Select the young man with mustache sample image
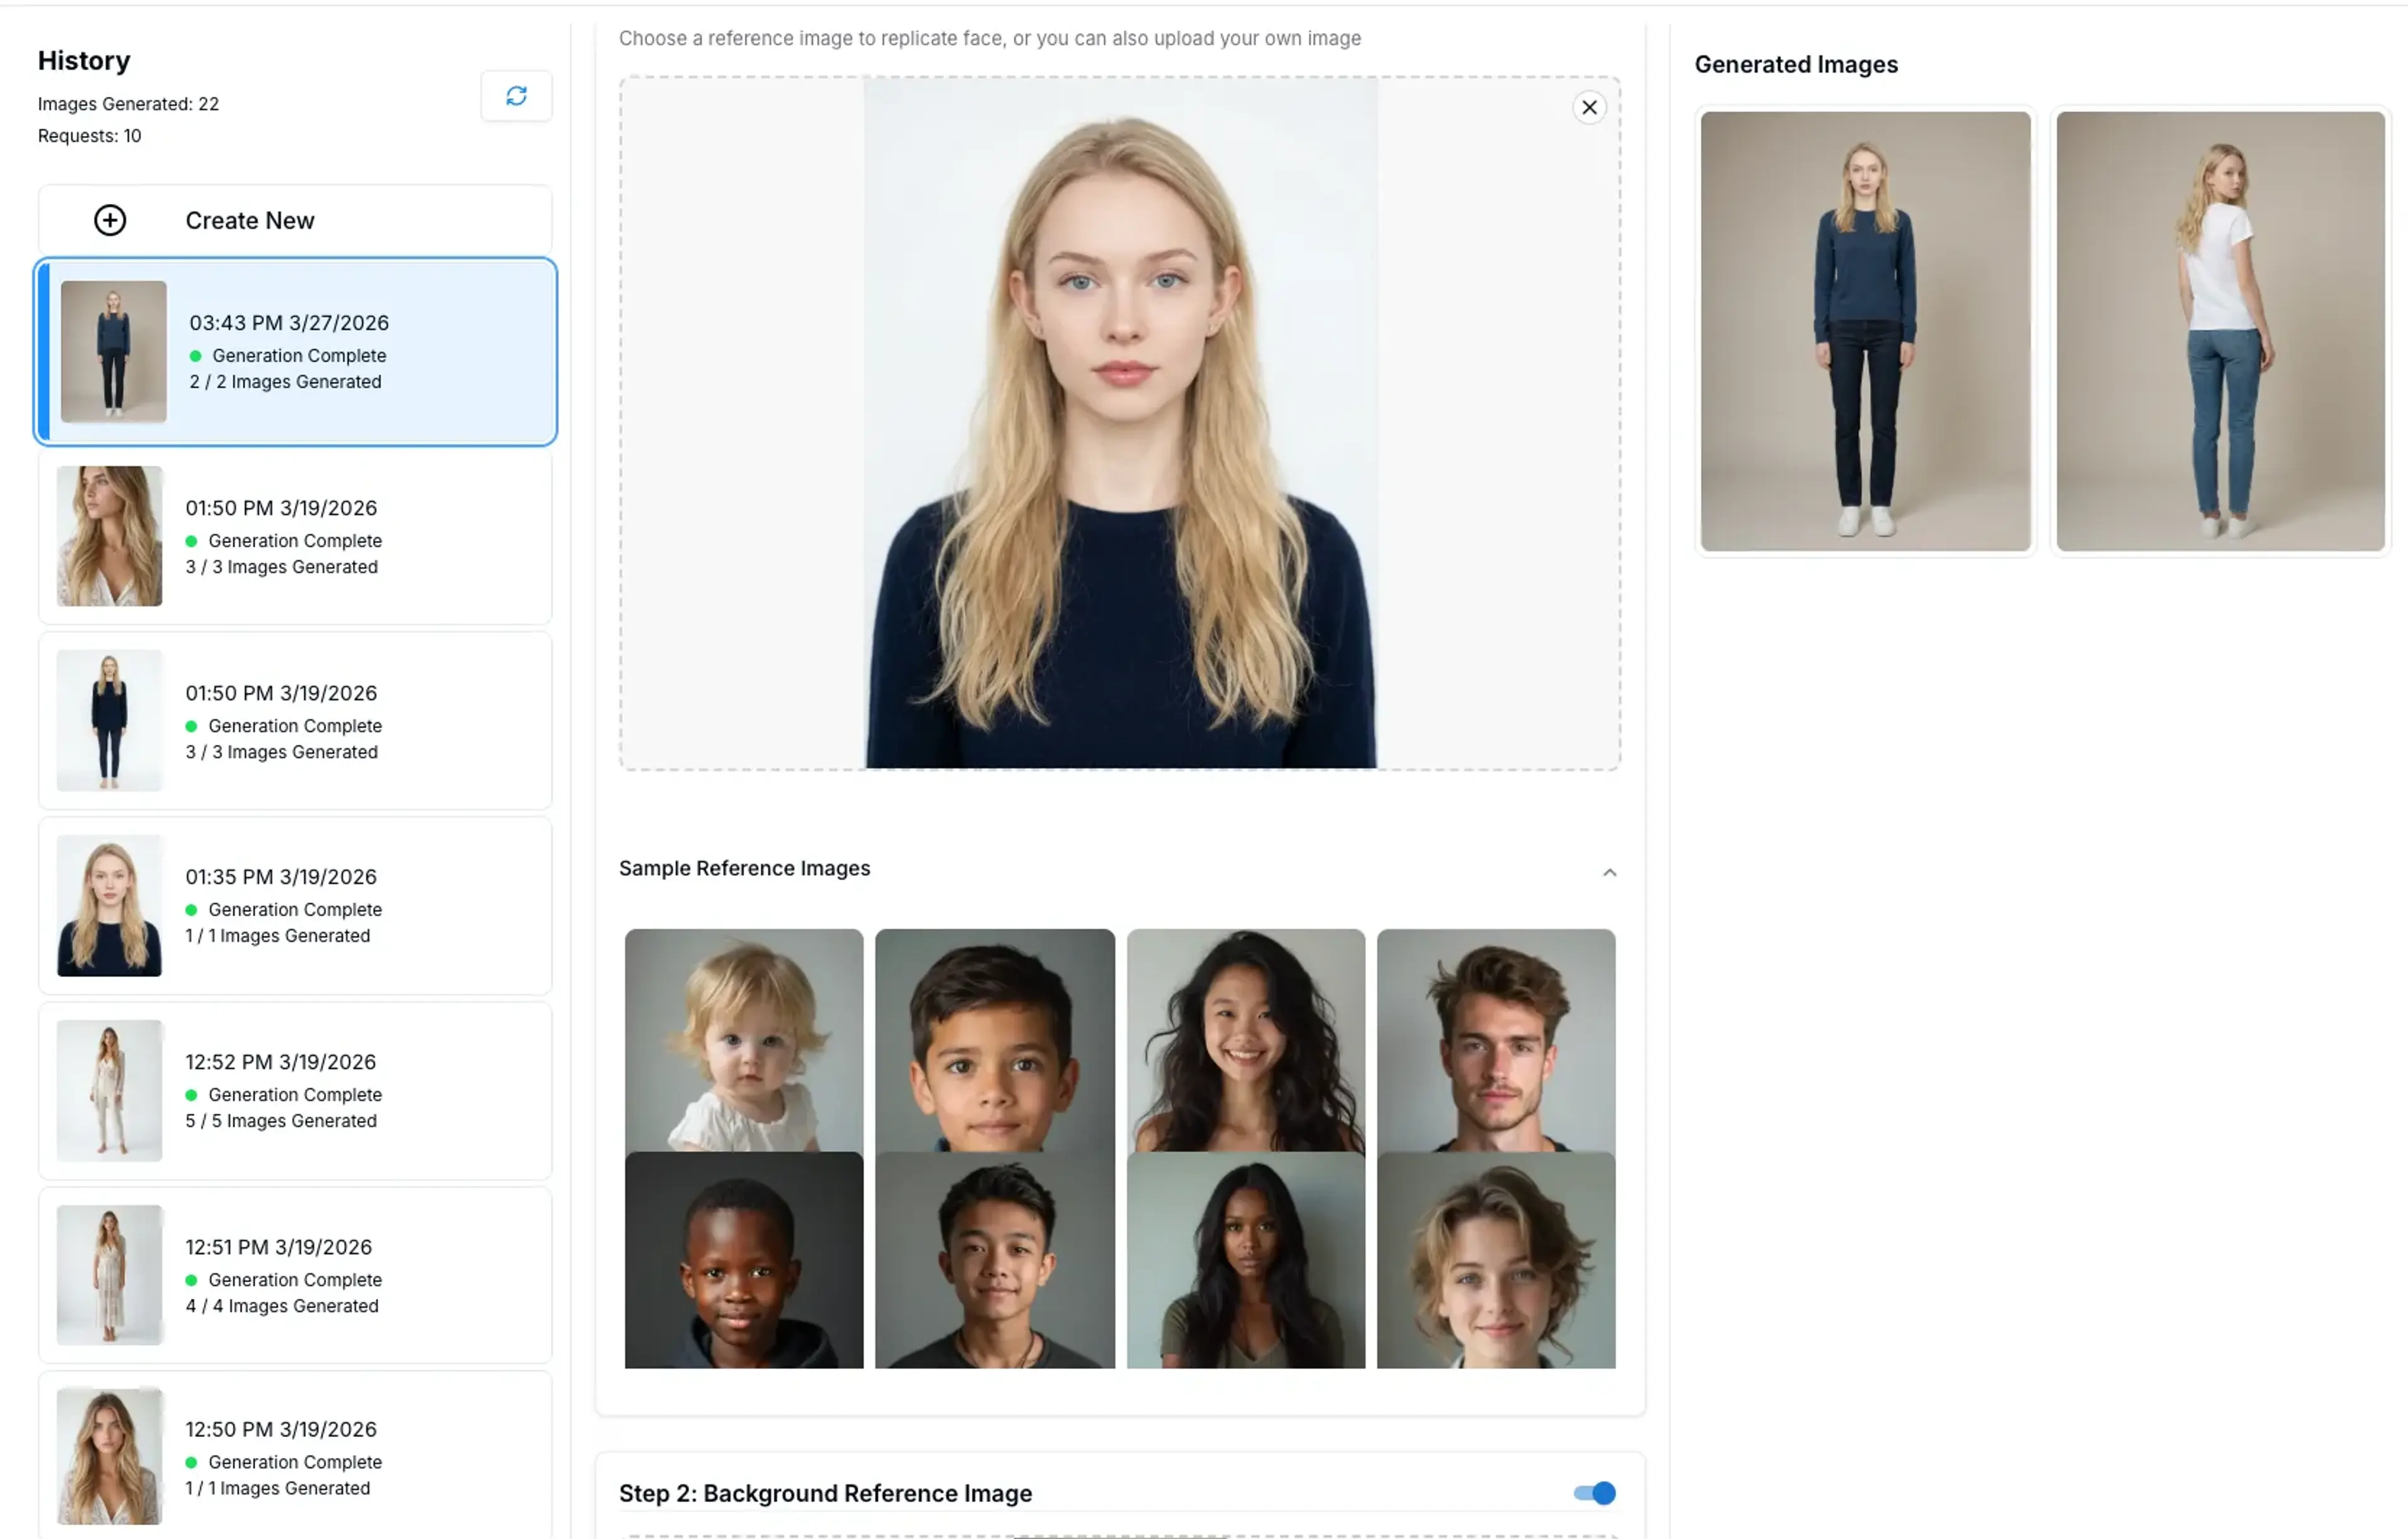2408x1539 pixels. pos(1495,1040)
